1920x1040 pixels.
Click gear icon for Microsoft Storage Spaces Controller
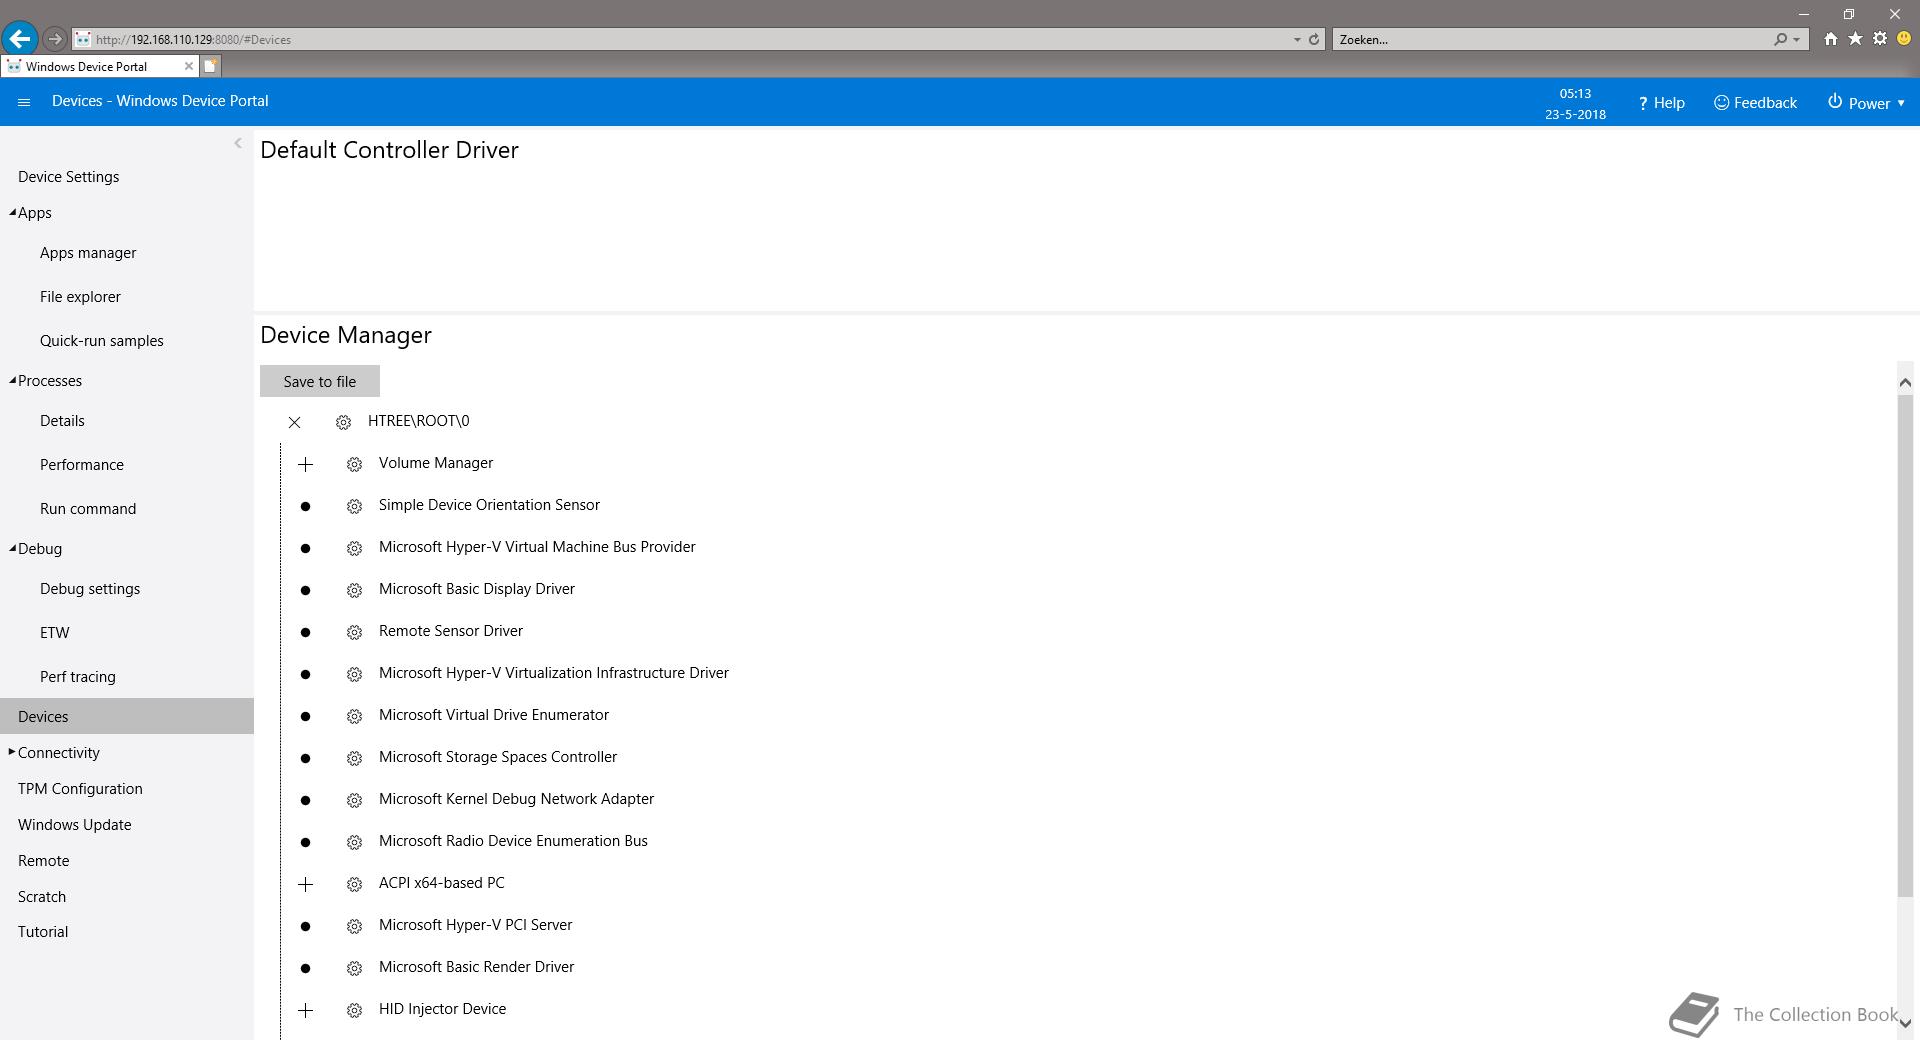354,758
